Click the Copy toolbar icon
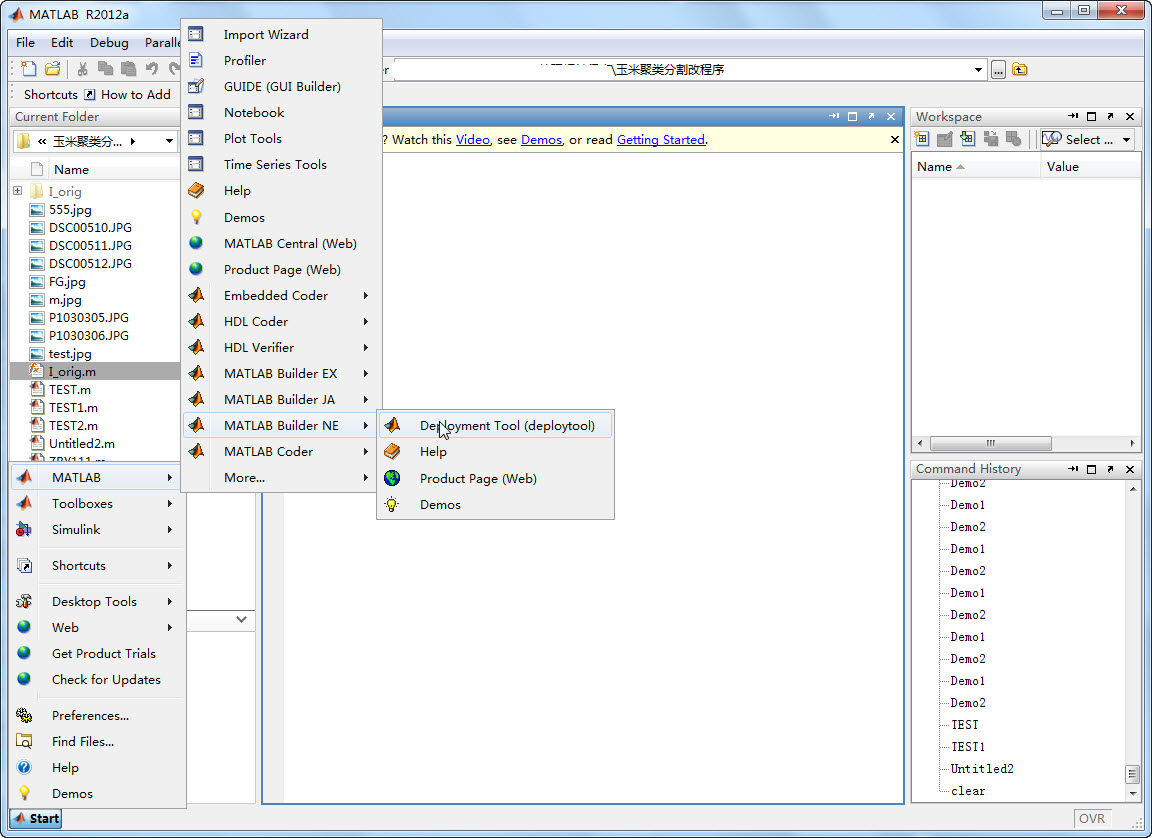 pyautogui.click(x=105, y=69)
